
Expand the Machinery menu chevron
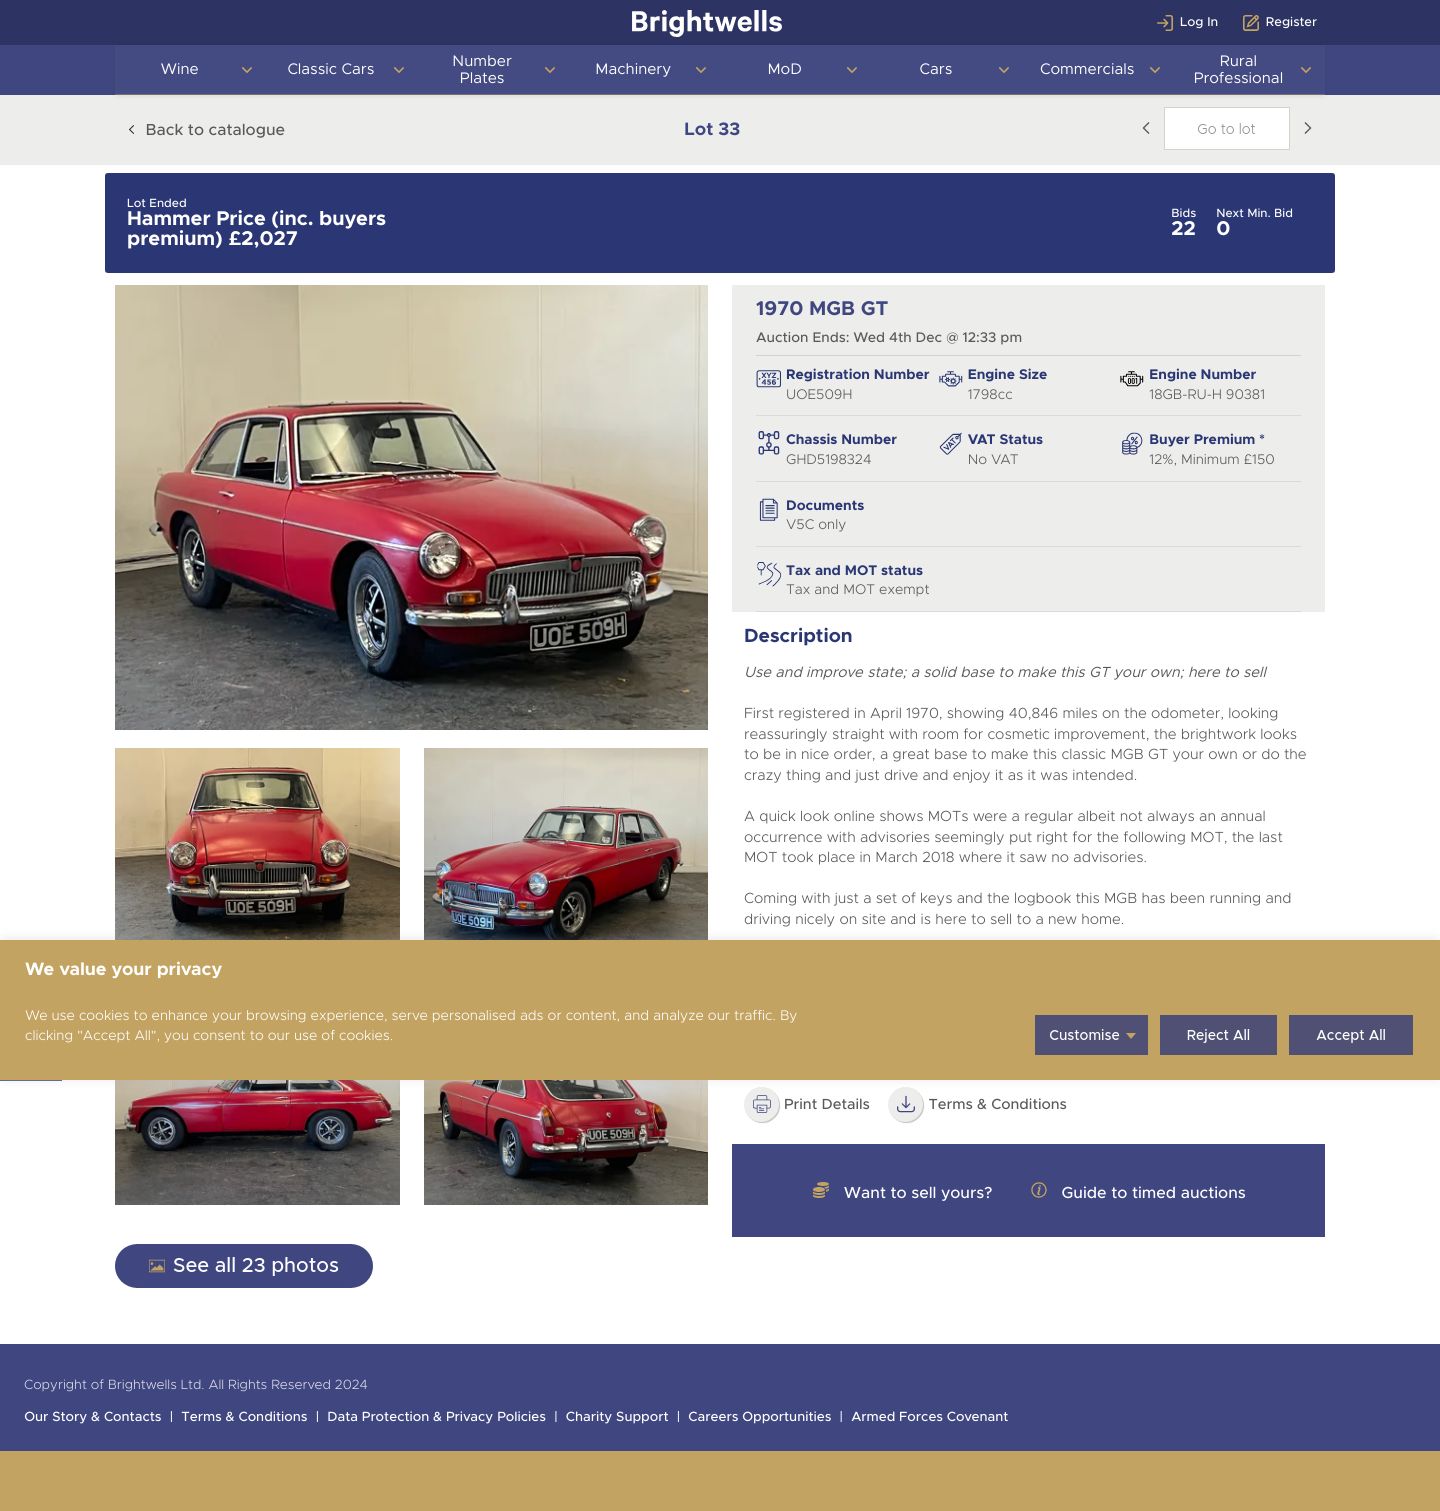(701, 70)
